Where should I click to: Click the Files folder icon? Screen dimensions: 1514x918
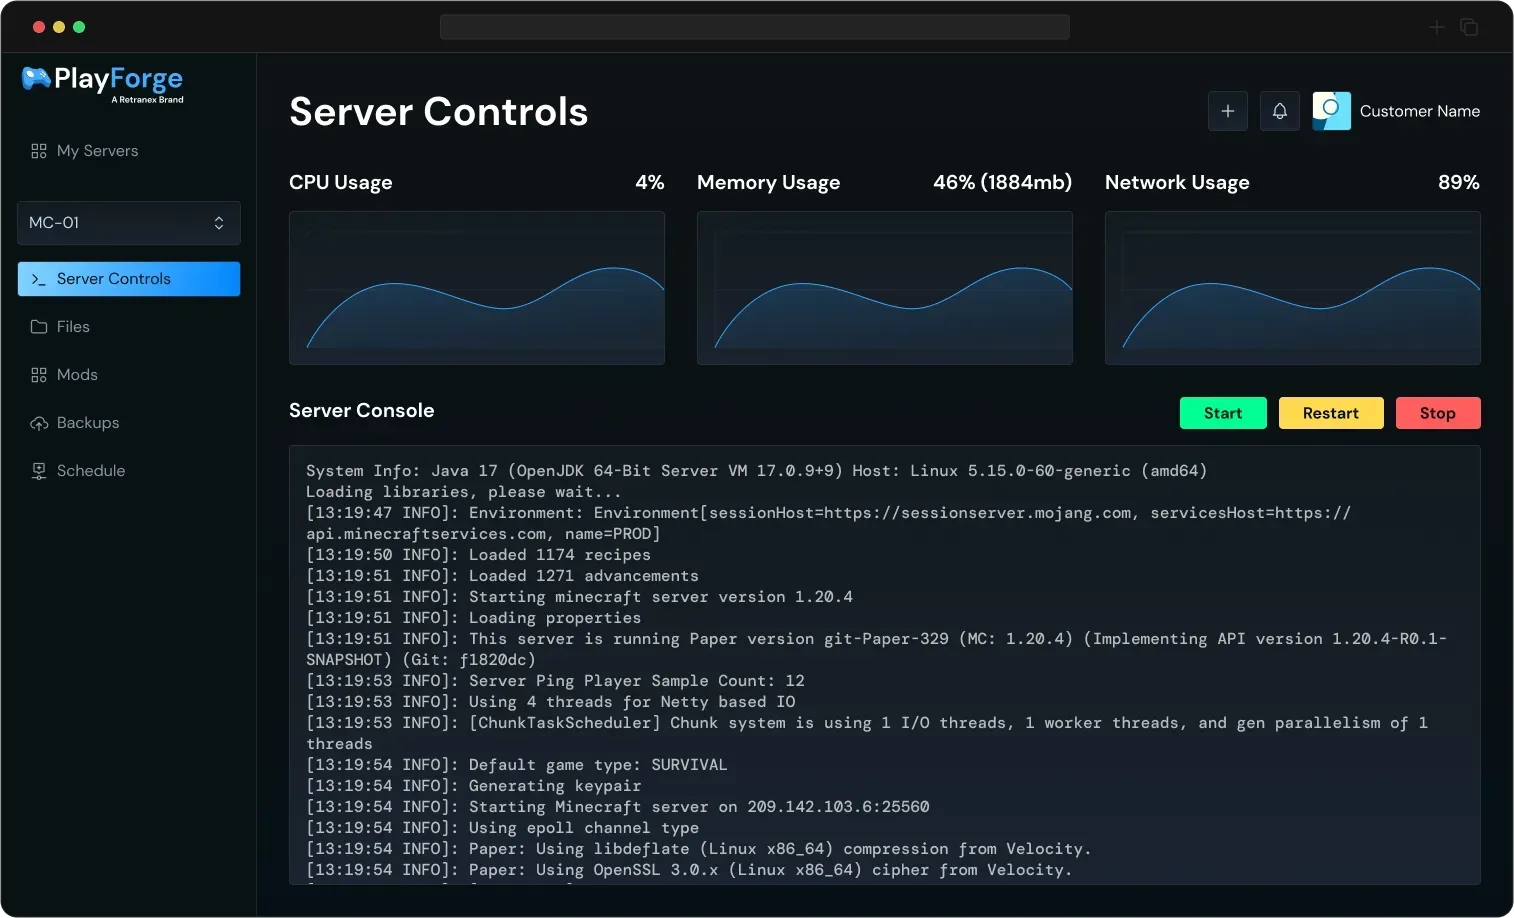click(x=39, y=327)
